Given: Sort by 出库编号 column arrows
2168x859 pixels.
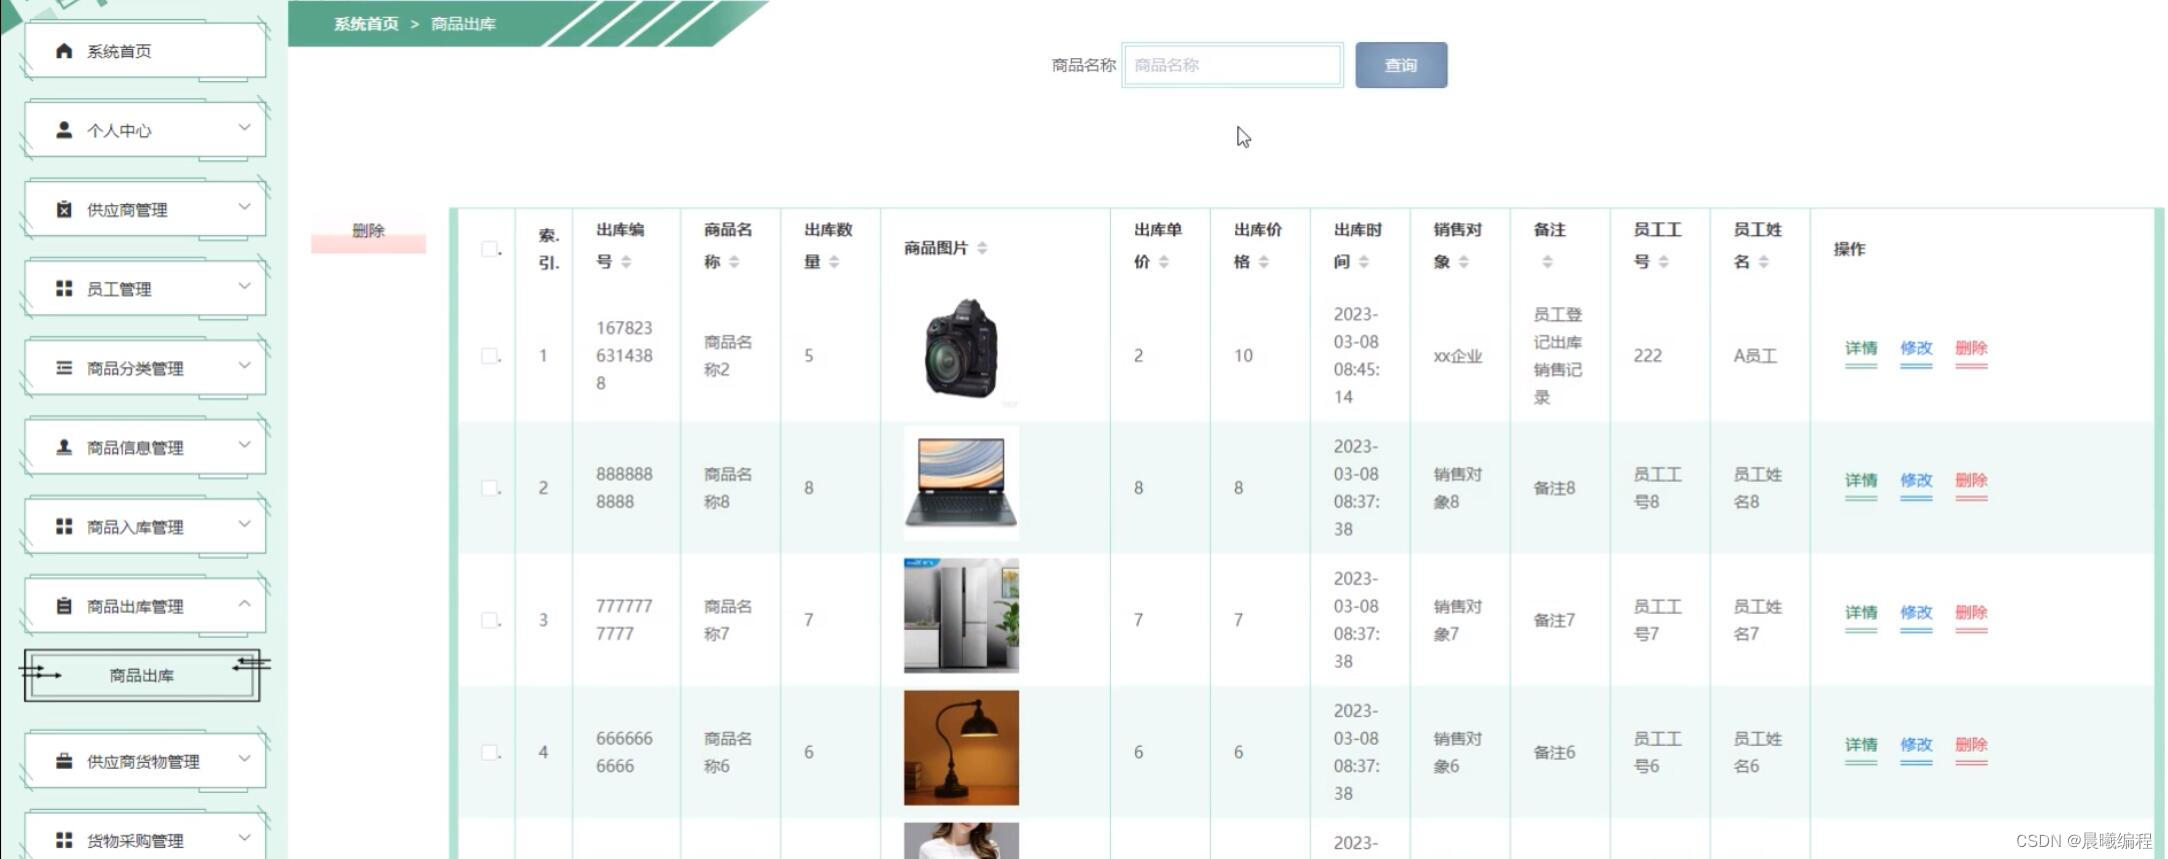Looking at the screenshot, I should click(x=626, y=262).
